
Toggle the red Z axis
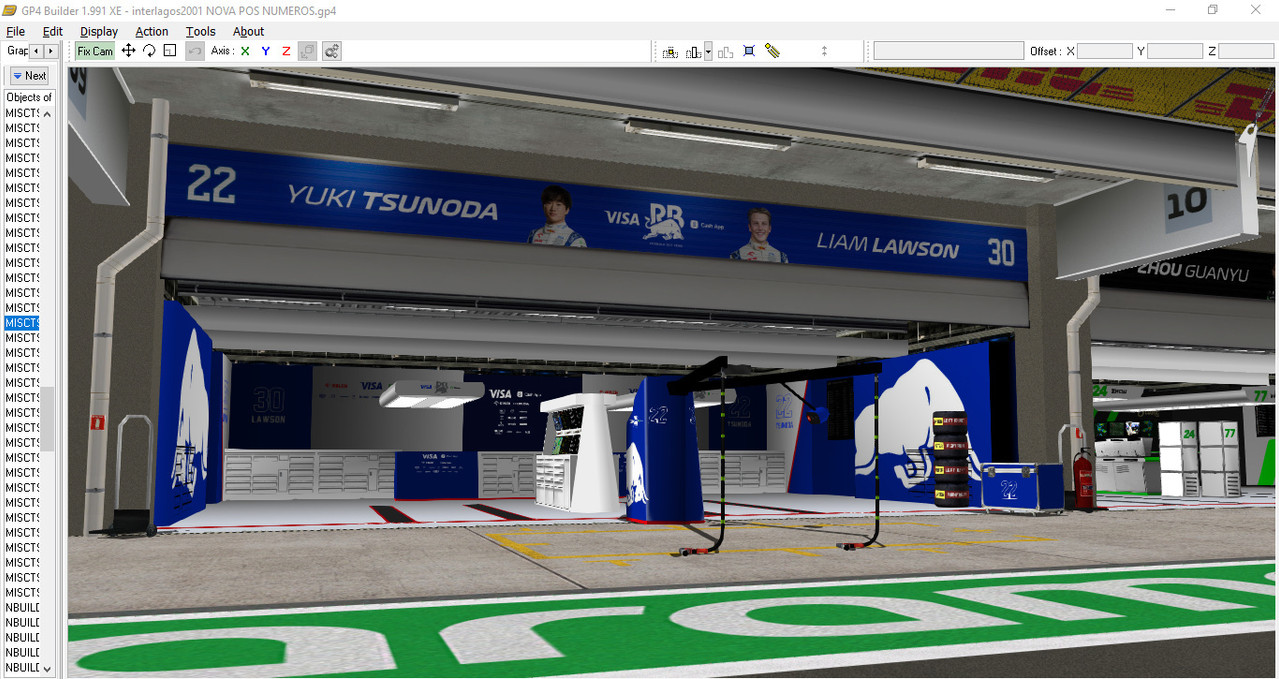point(286,51)
